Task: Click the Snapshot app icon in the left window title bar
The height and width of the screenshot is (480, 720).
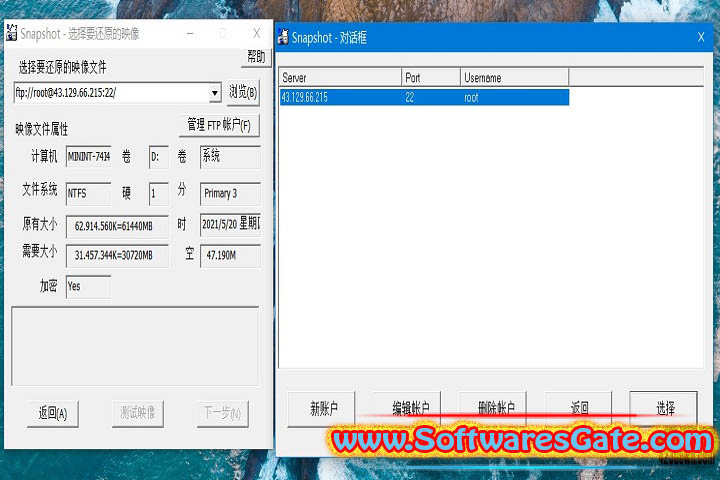Action: (11, 33)
